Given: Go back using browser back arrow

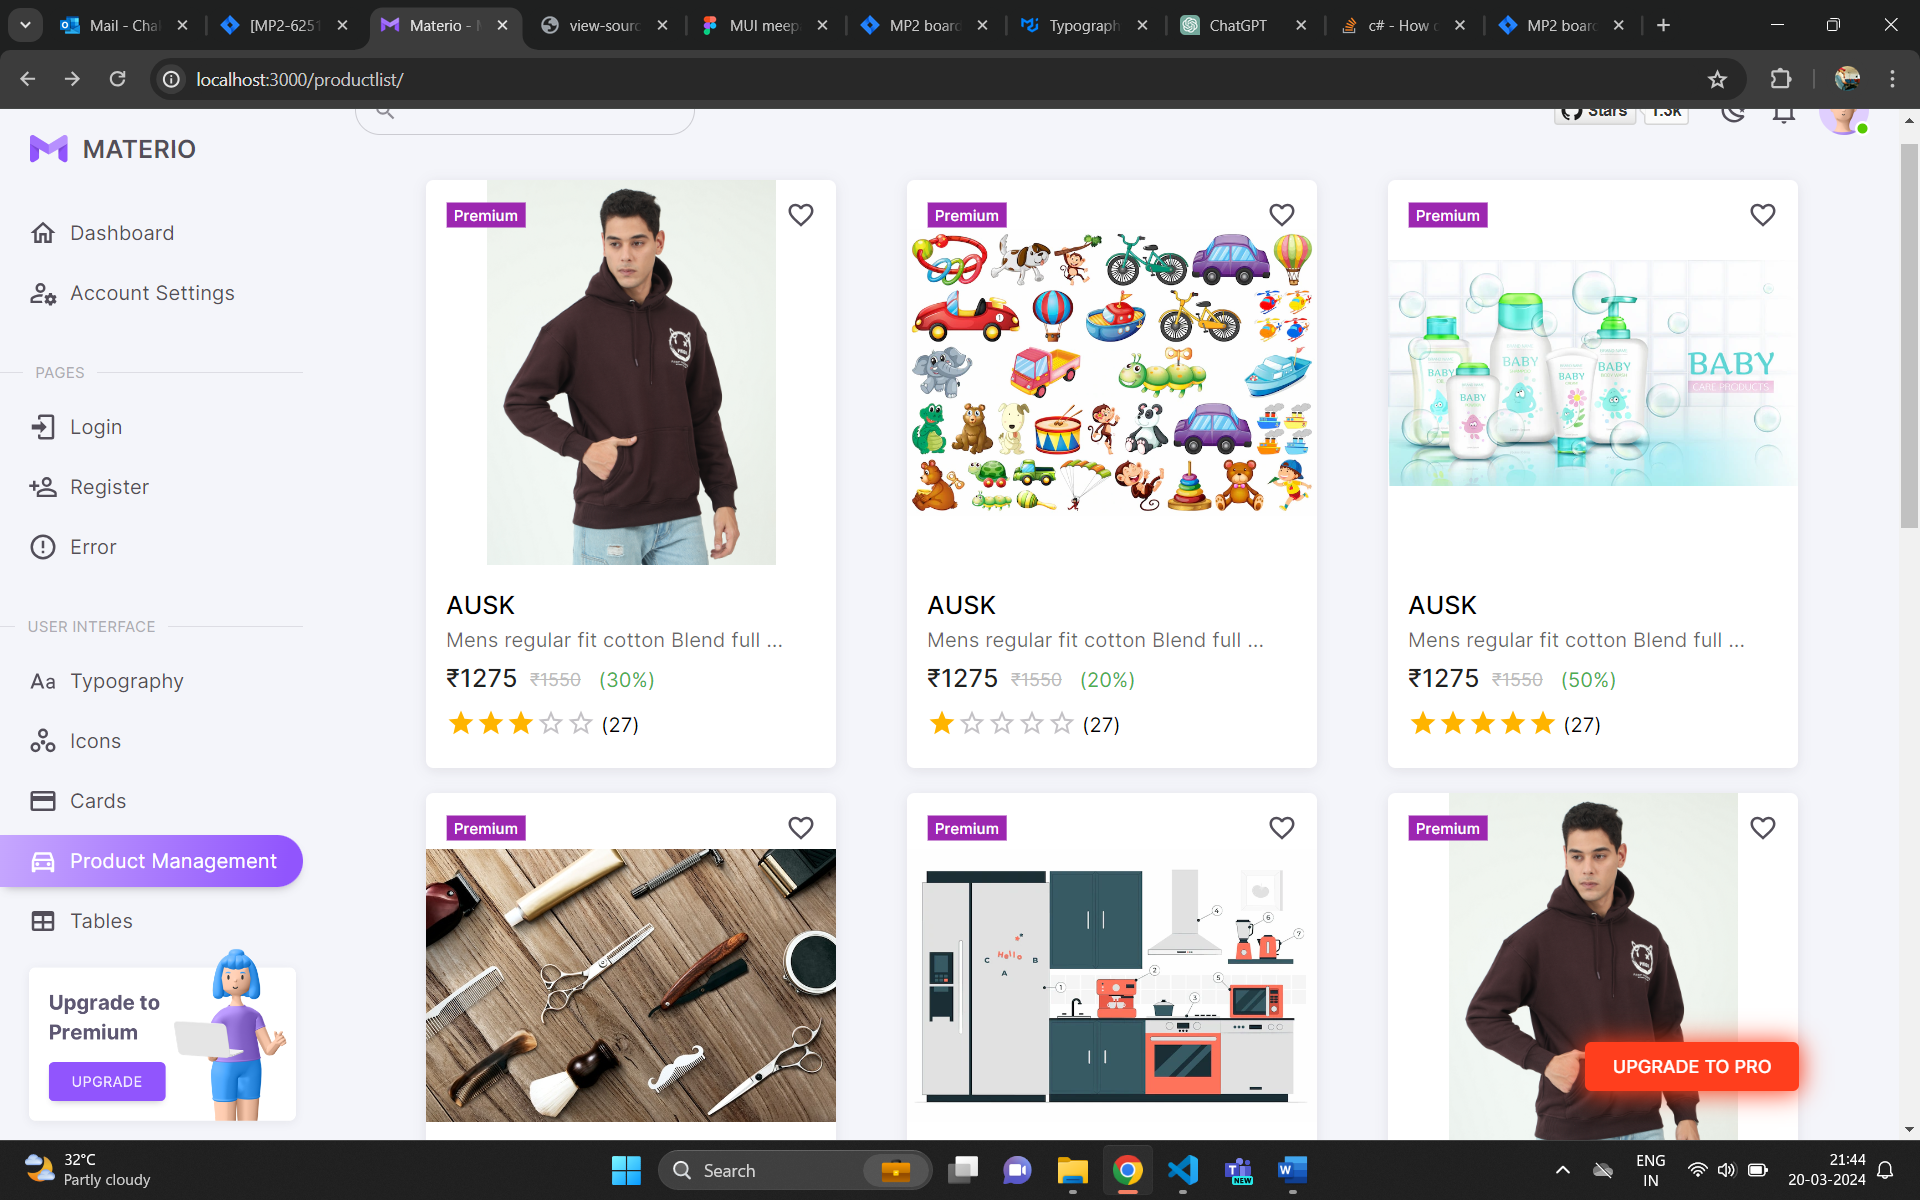Looking at the screenshot, I should point(28,79).
